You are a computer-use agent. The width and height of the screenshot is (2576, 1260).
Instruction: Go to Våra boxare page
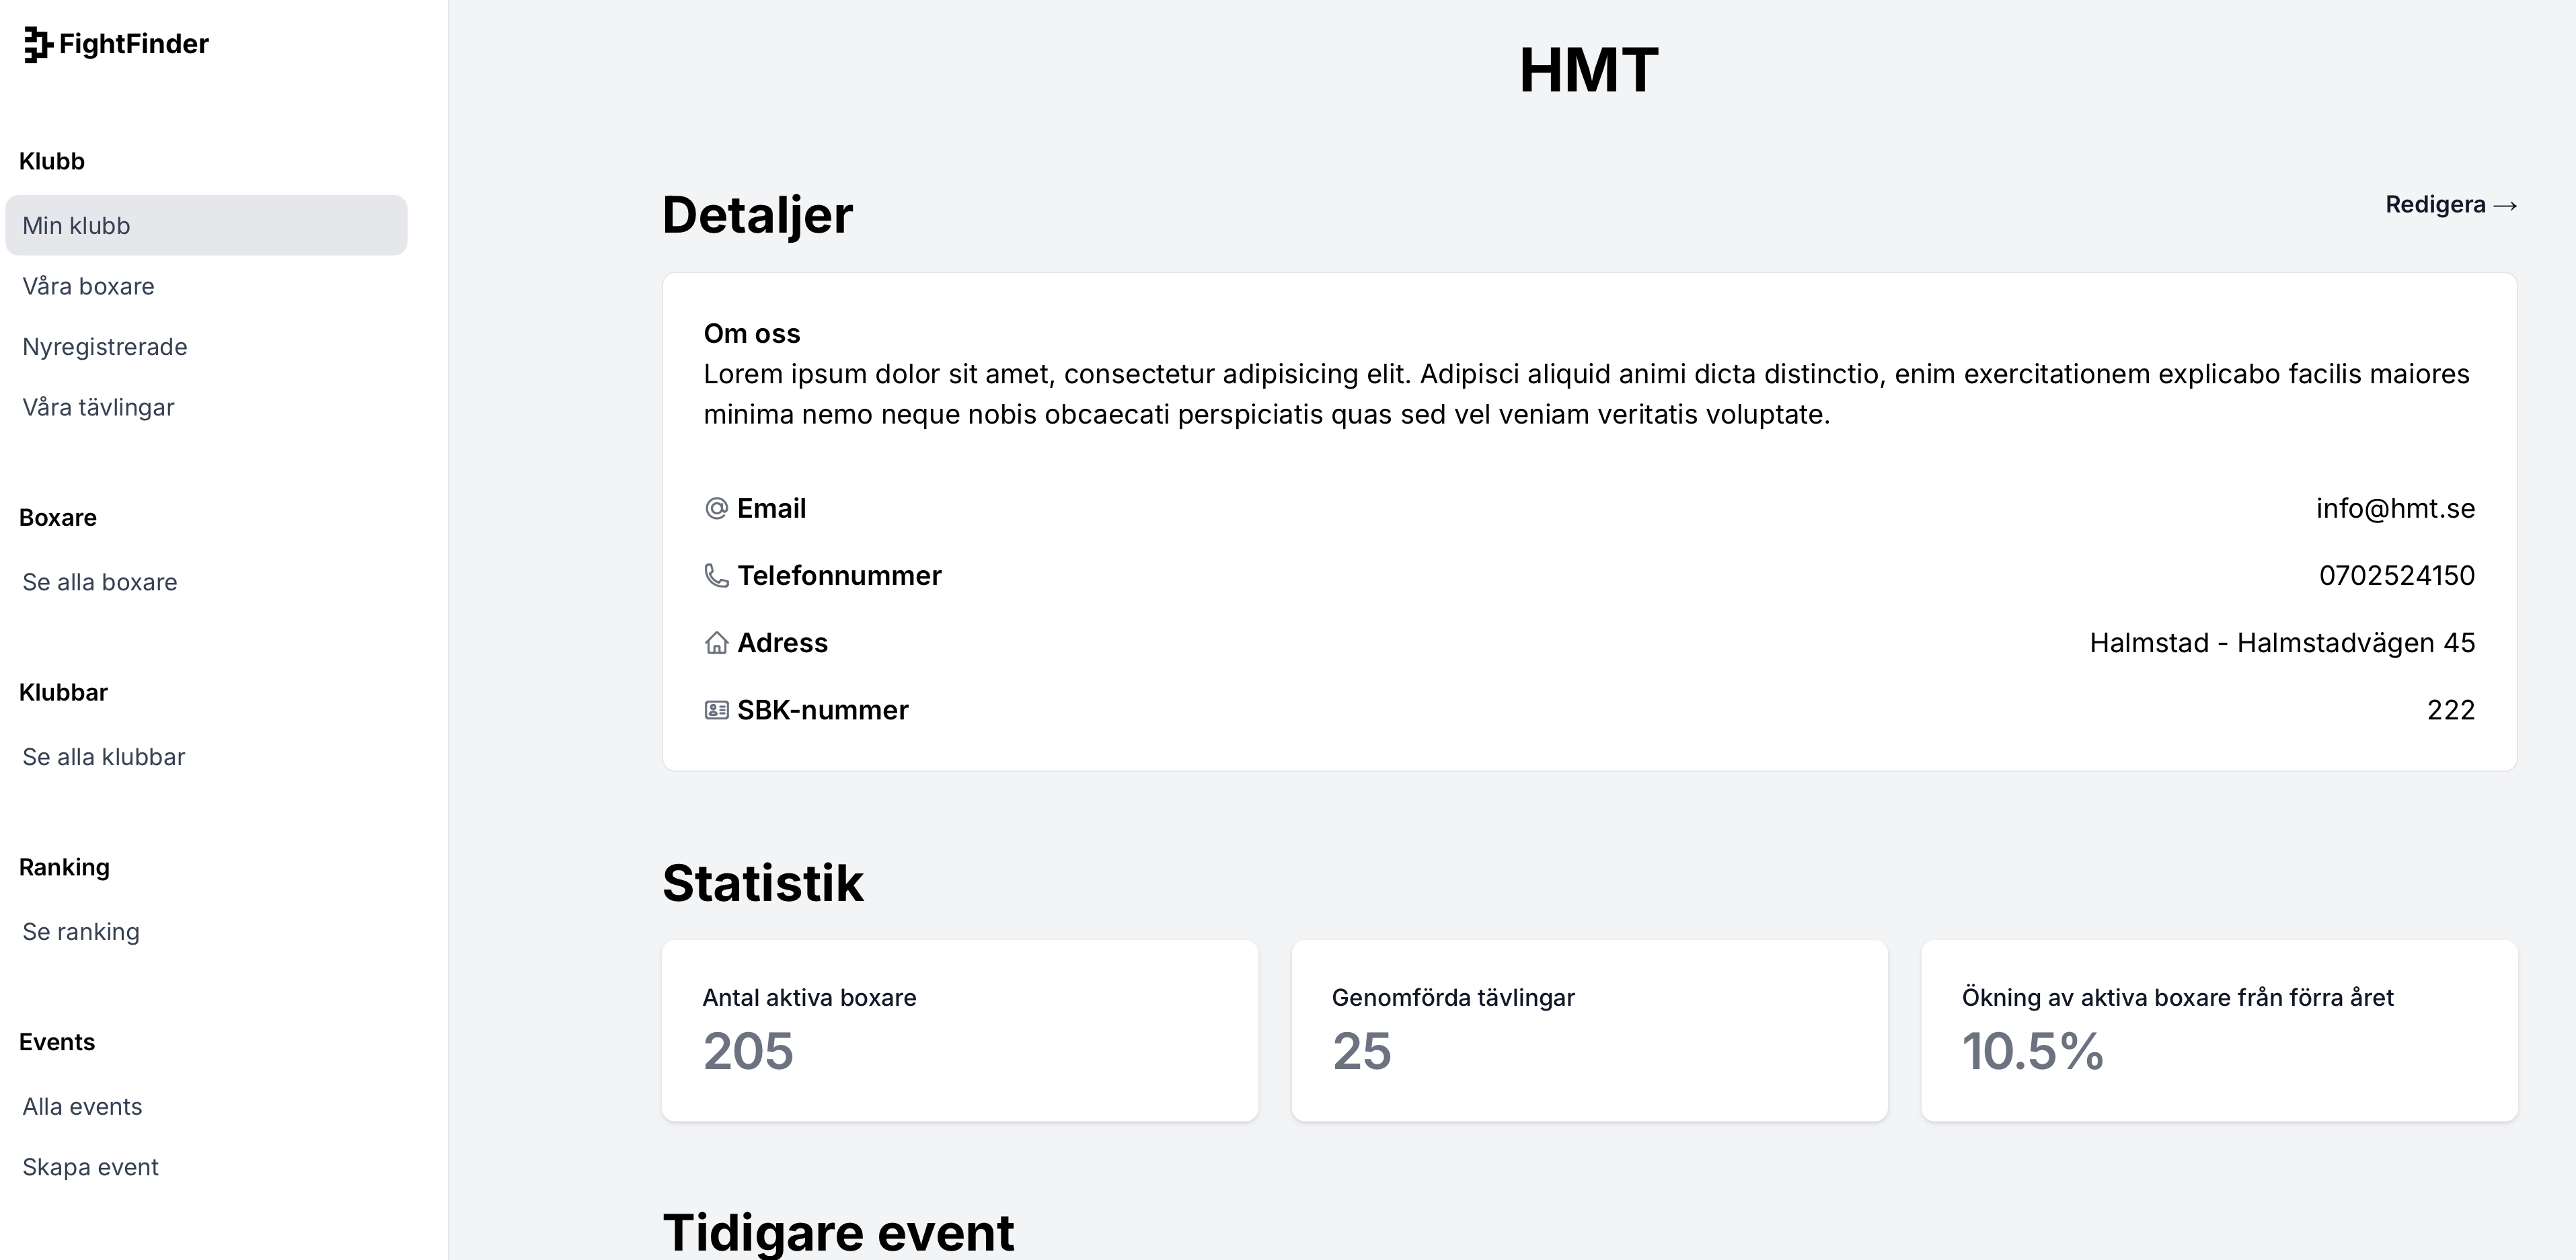(88, 286)
